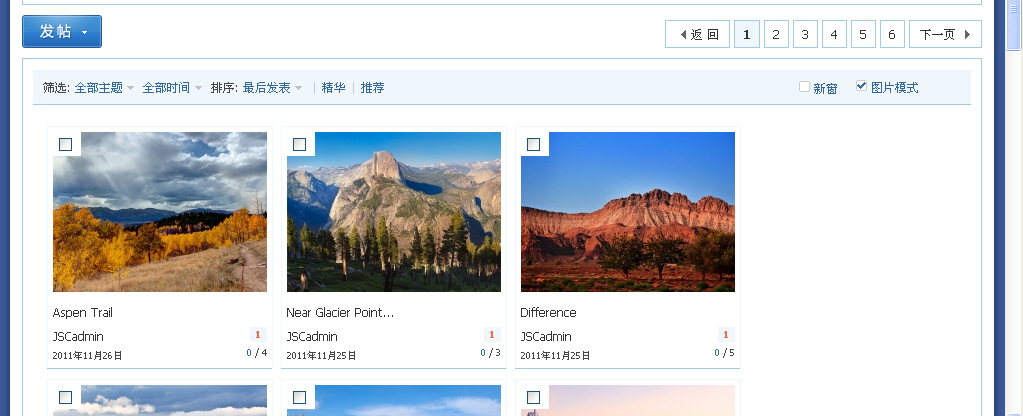Click the Near Glacier Point... title link
Viewport: 1023px width, 416px height.
[x=340, y=312]
